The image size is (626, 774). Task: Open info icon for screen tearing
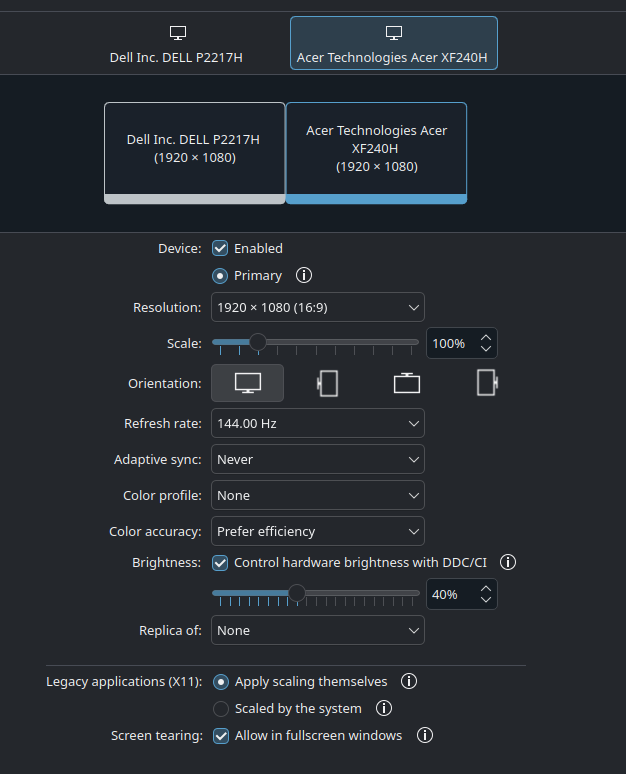425,735
